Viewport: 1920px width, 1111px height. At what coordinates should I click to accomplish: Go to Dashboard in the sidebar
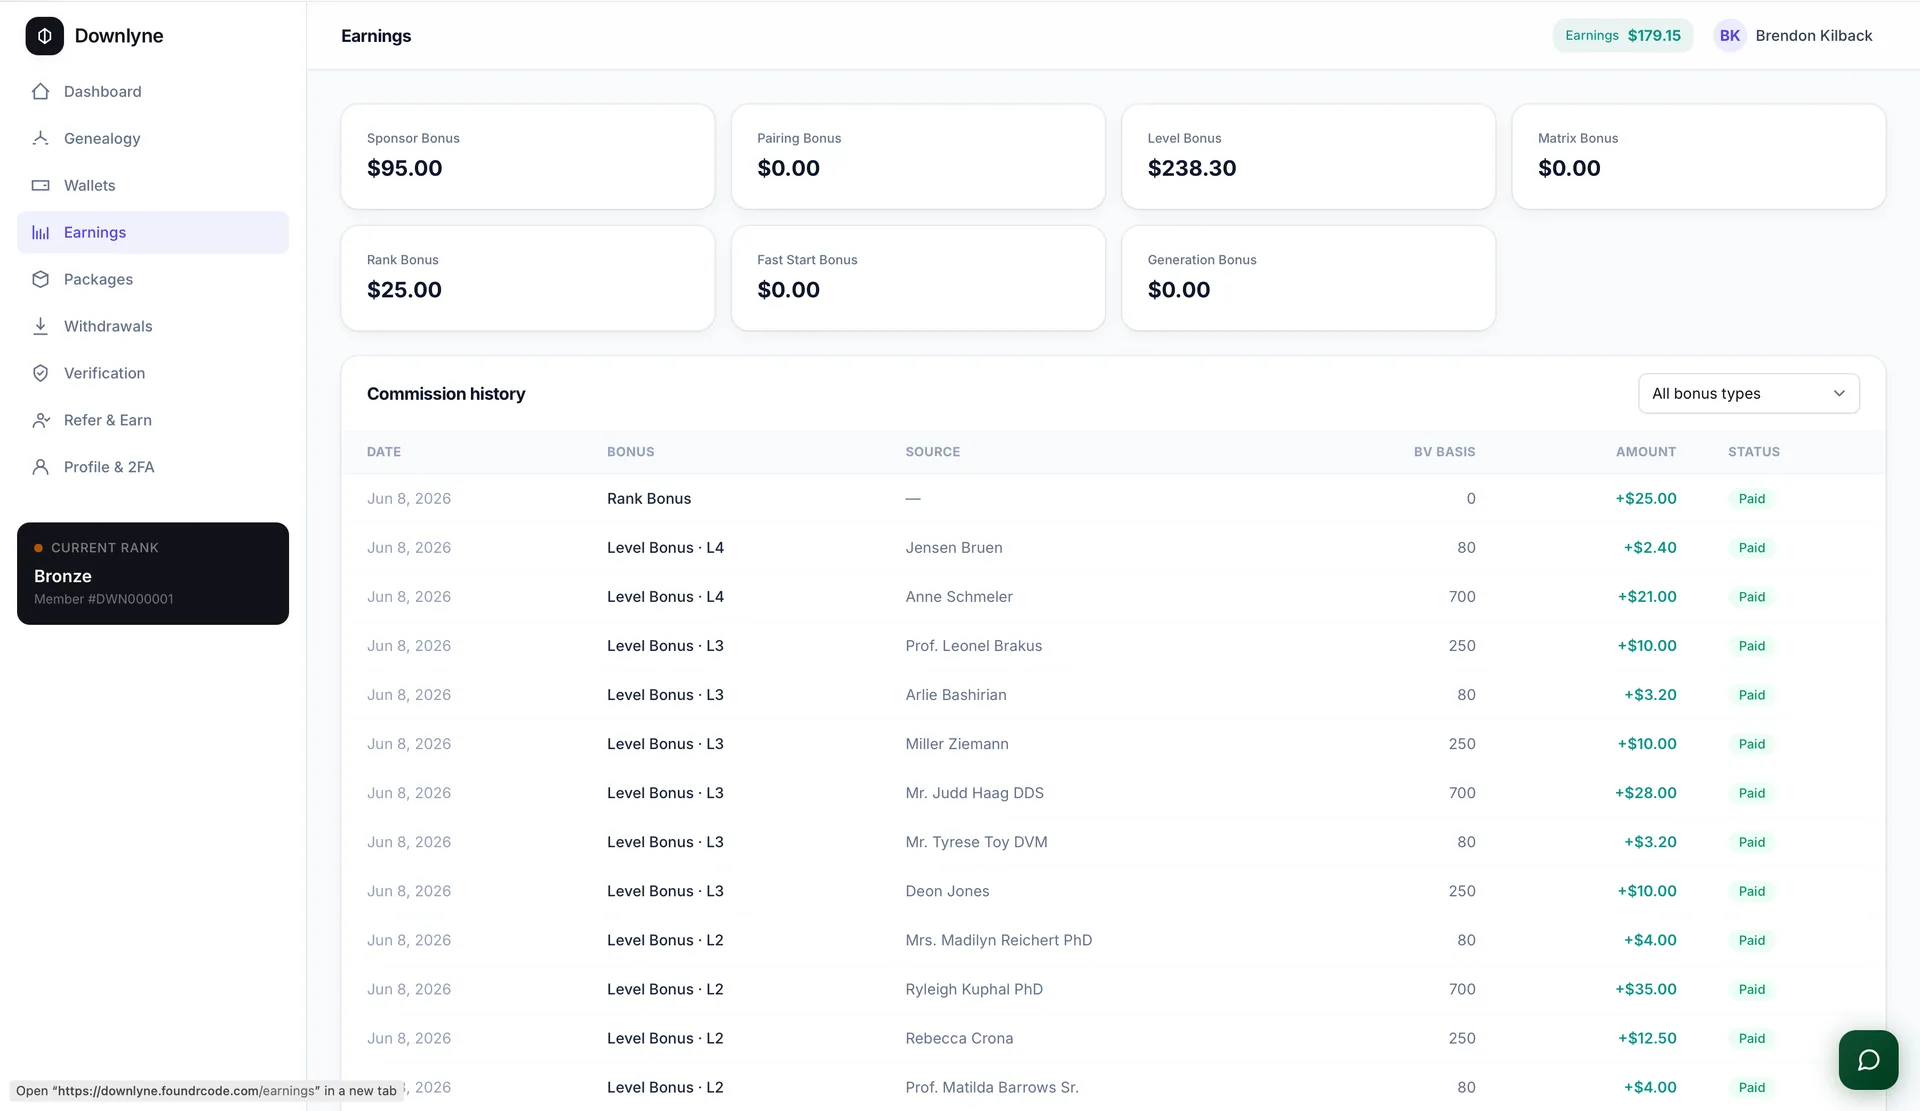(x=153, y=91)
